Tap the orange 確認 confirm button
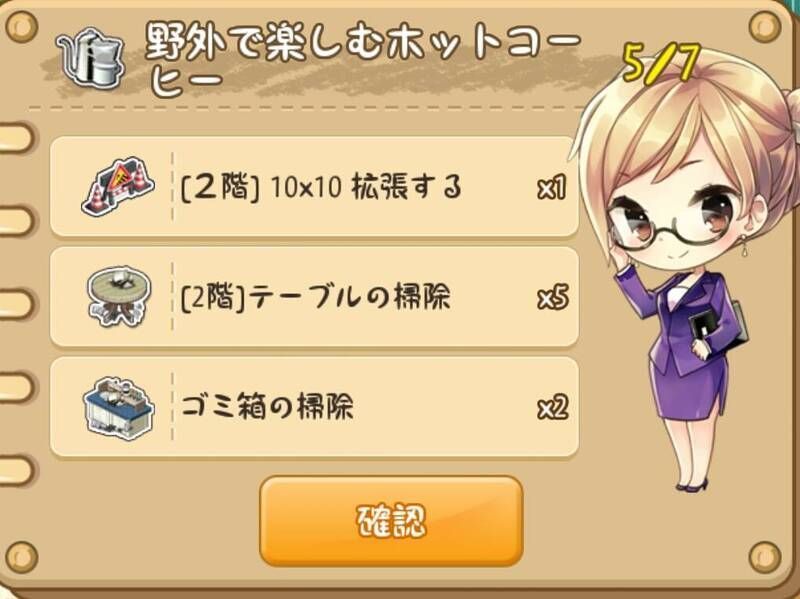 pos(391,521)
